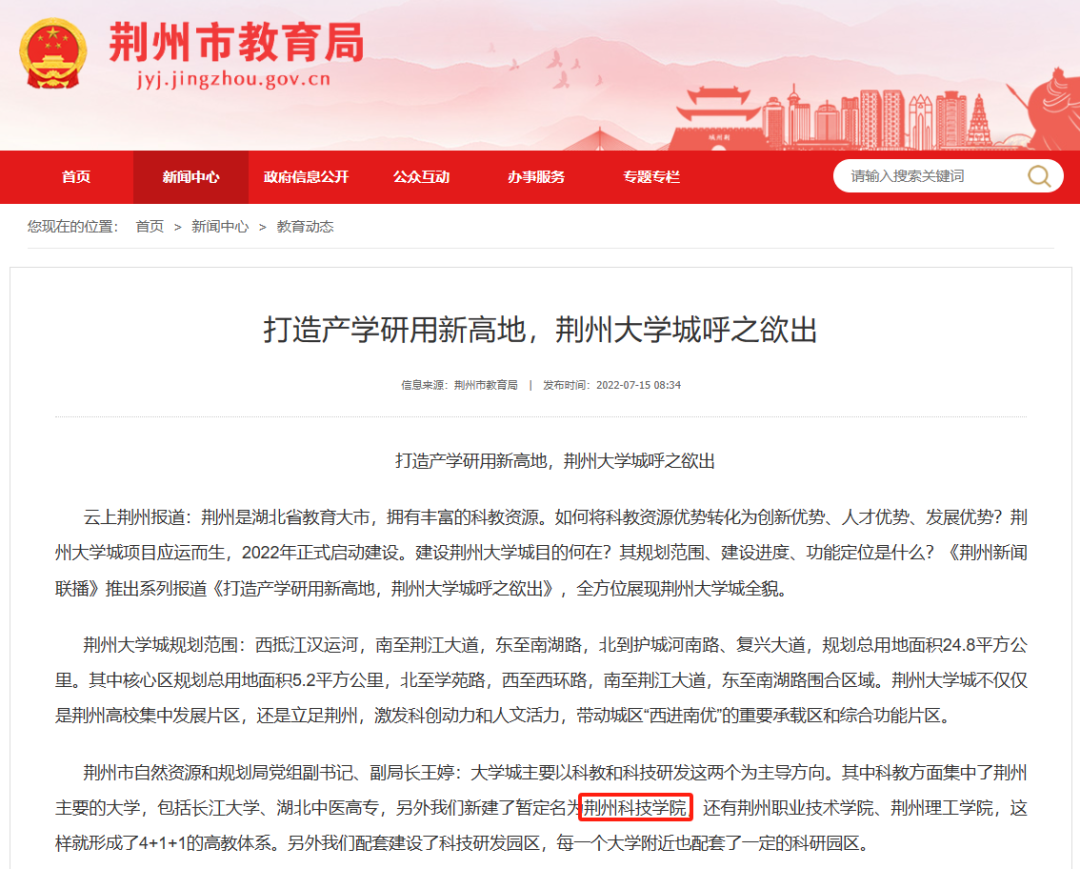Open the 办事服务 menu
The height and width of the screenshot is (869, 1080).
tap(538, 177)
